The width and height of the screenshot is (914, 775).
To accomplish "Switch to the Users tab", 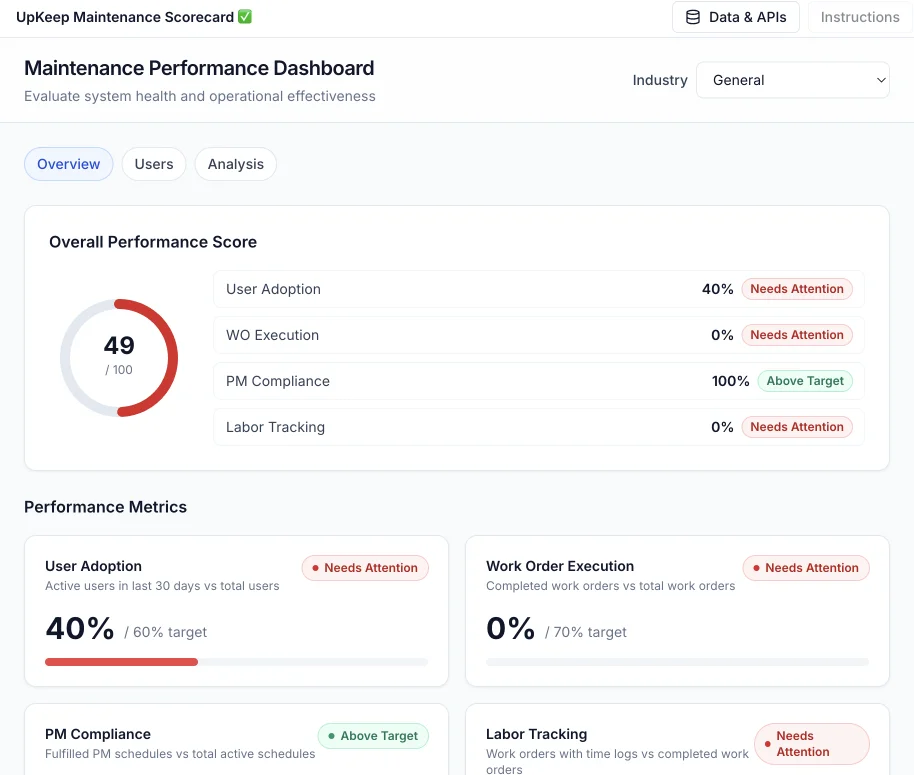I will (154, 164).
